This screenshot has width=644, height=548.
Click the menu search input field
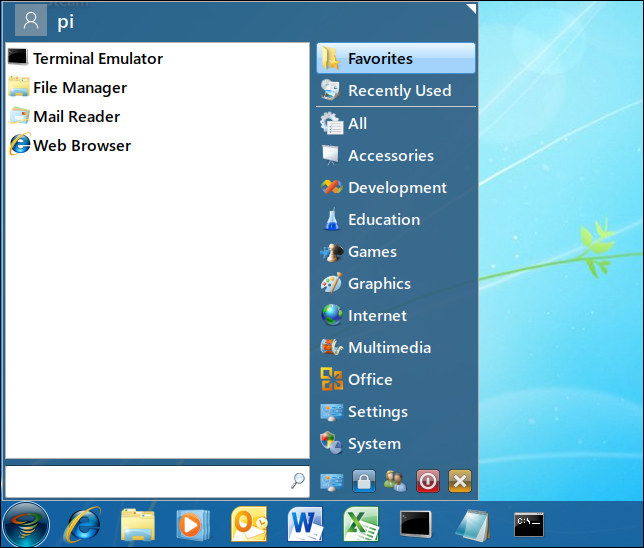pos(148,481)
